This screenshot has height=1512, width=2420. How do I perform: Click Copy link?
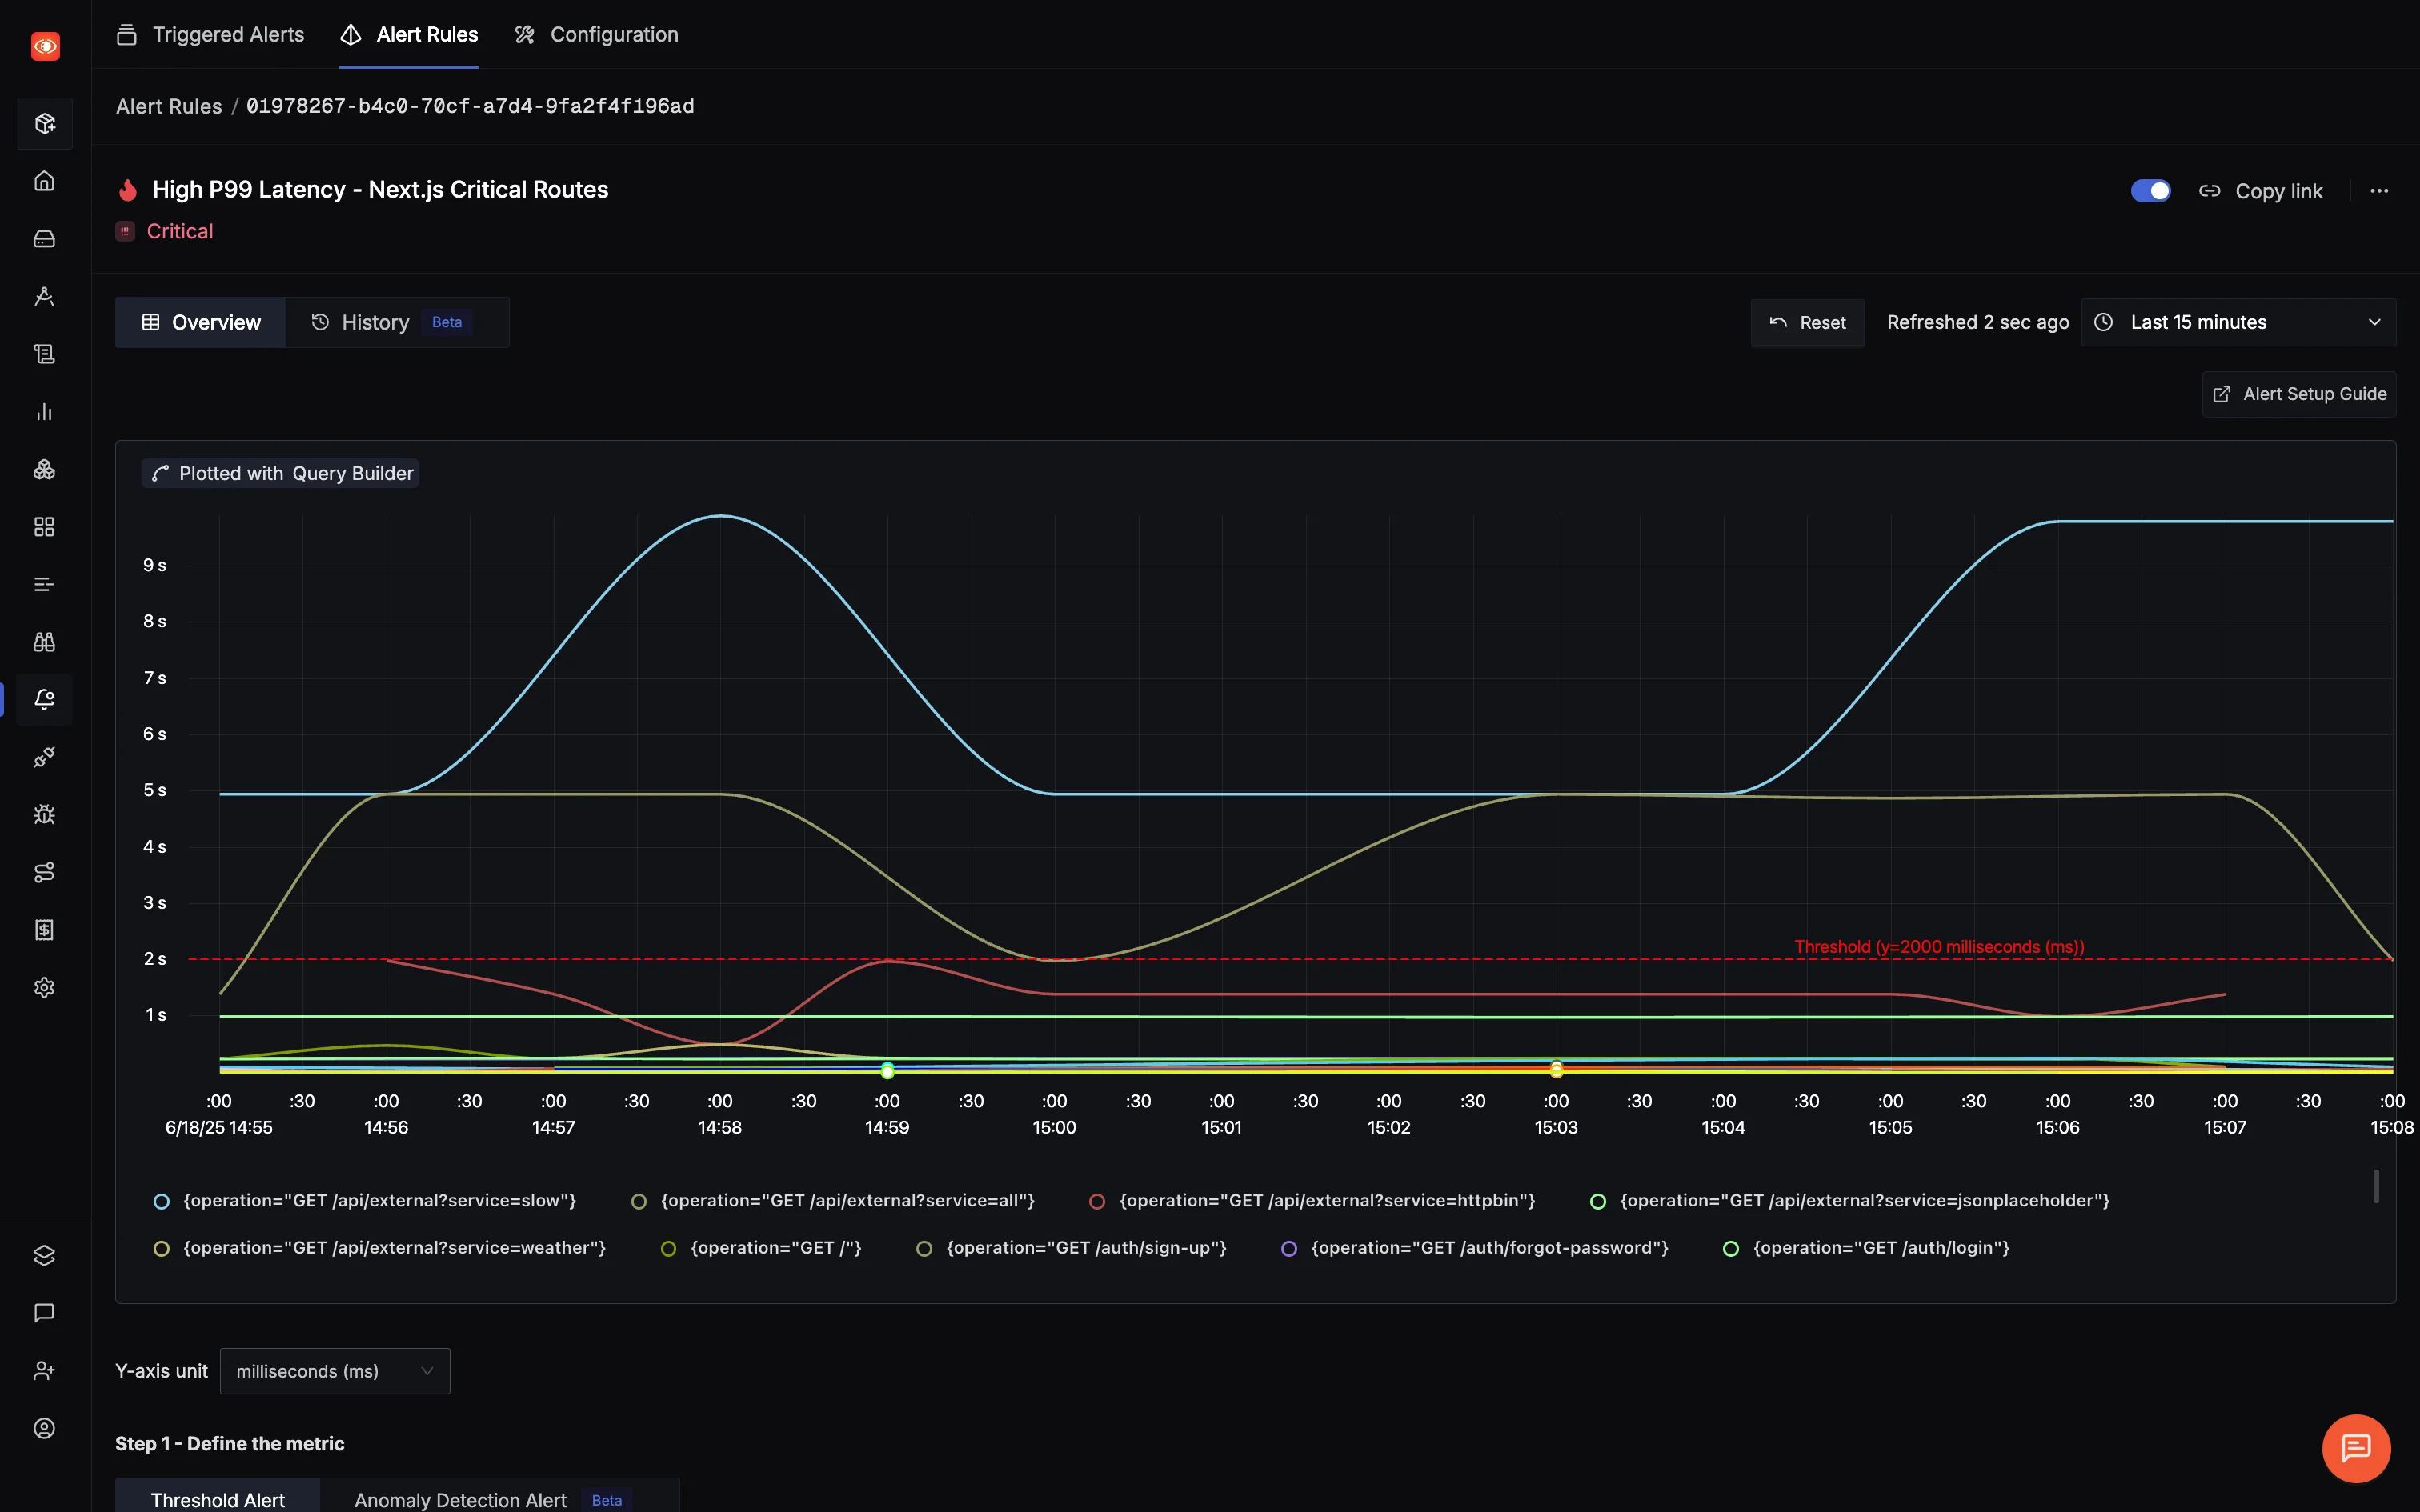(x=2260, y=191)
